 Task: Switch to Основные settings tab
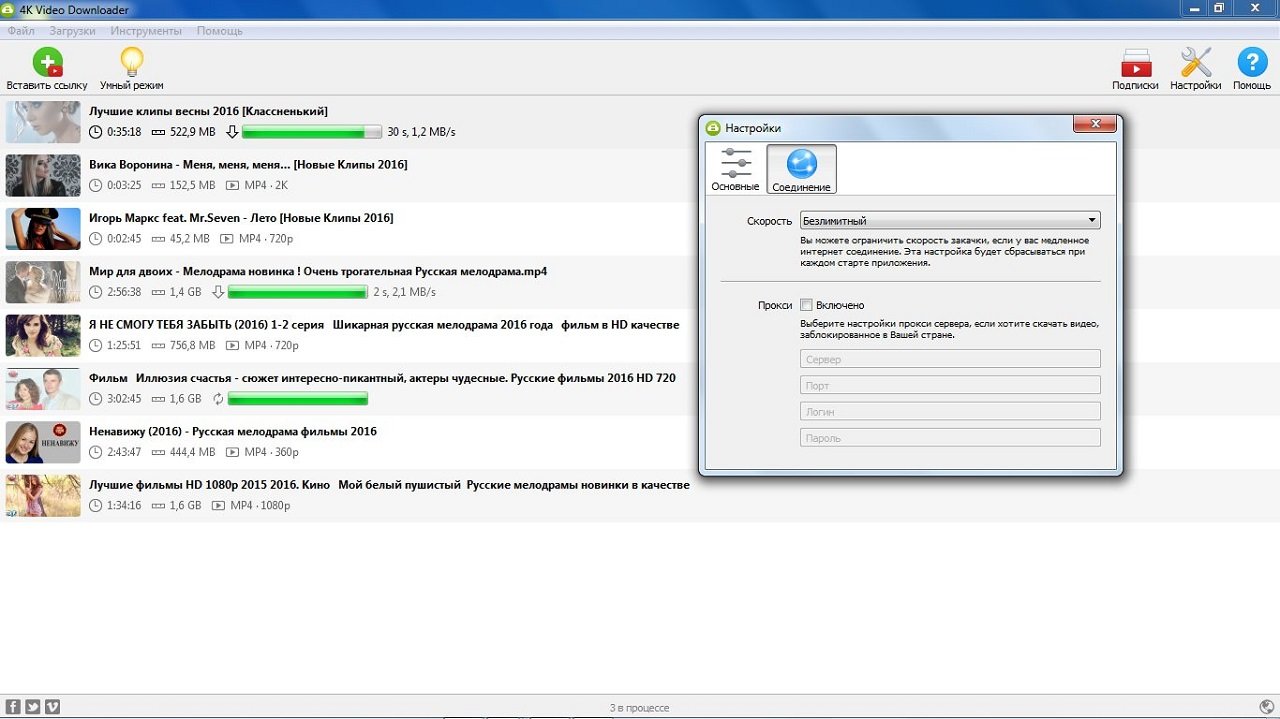click(735, 169)
